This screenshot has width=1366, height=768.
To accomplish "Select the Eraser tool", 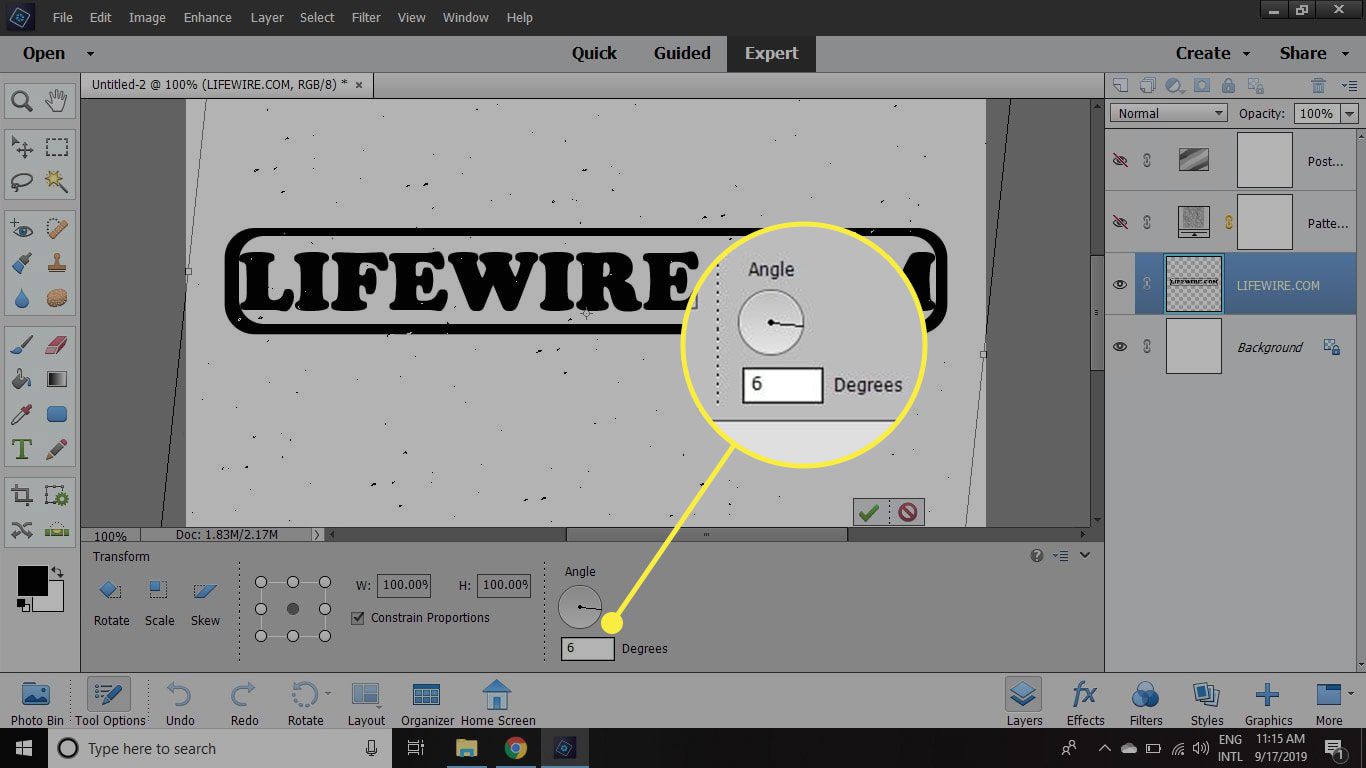I will (x=57, y=346).
